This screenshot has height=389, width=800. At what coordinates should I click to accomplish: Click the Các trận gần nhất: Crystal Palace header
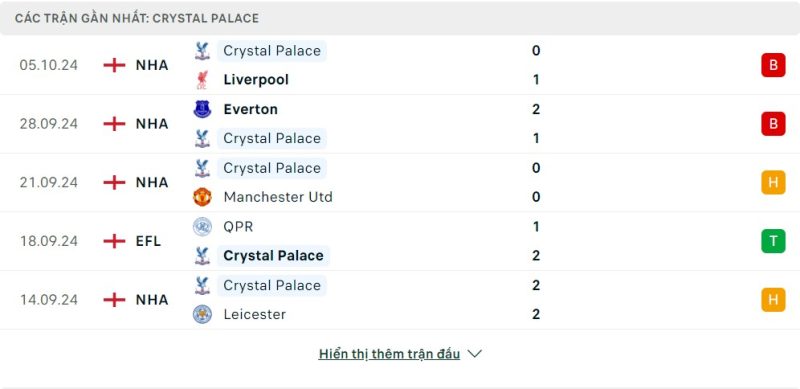click(x=400, y=18)
